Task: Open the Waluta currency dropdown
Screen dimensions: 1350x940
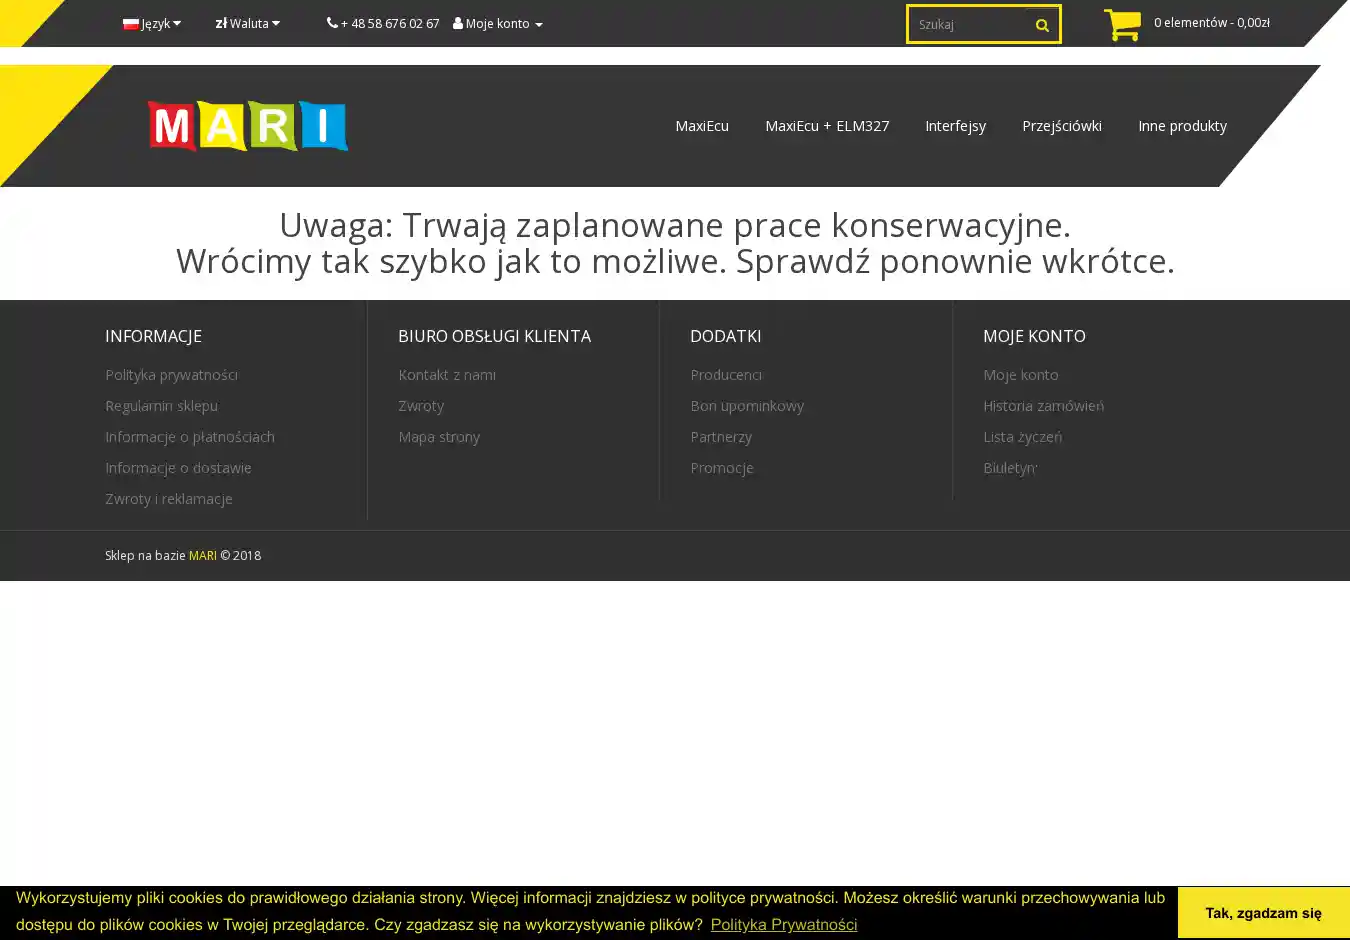Action: [248, 24]
